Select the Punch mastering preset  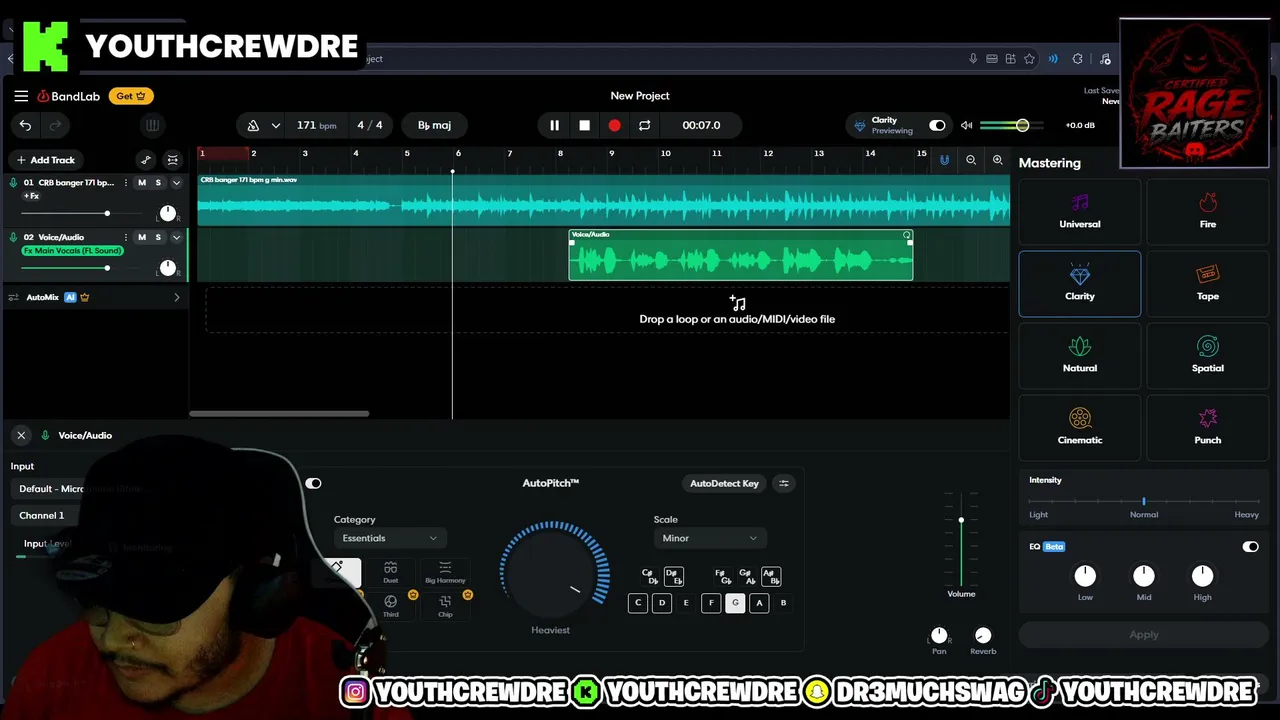pyautogui.click(x=1208, y=428)
